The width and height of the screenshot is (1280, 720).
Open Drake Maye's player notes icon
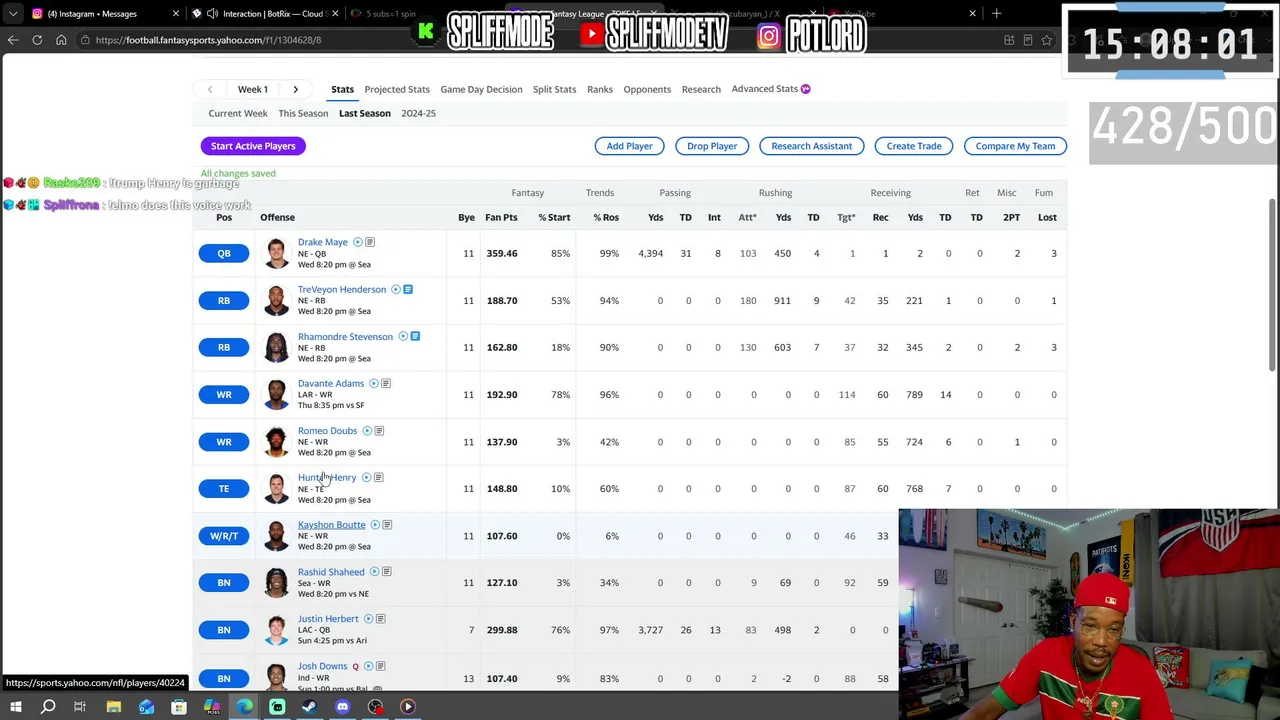[370, 242]
